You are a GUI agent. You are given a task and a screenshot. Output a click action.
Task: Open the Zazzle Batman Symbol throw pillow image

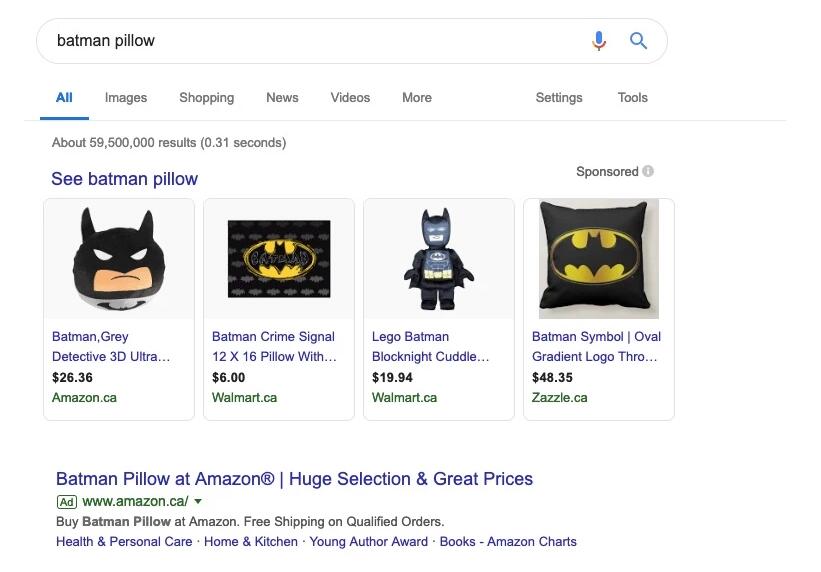tap(599, 259)
